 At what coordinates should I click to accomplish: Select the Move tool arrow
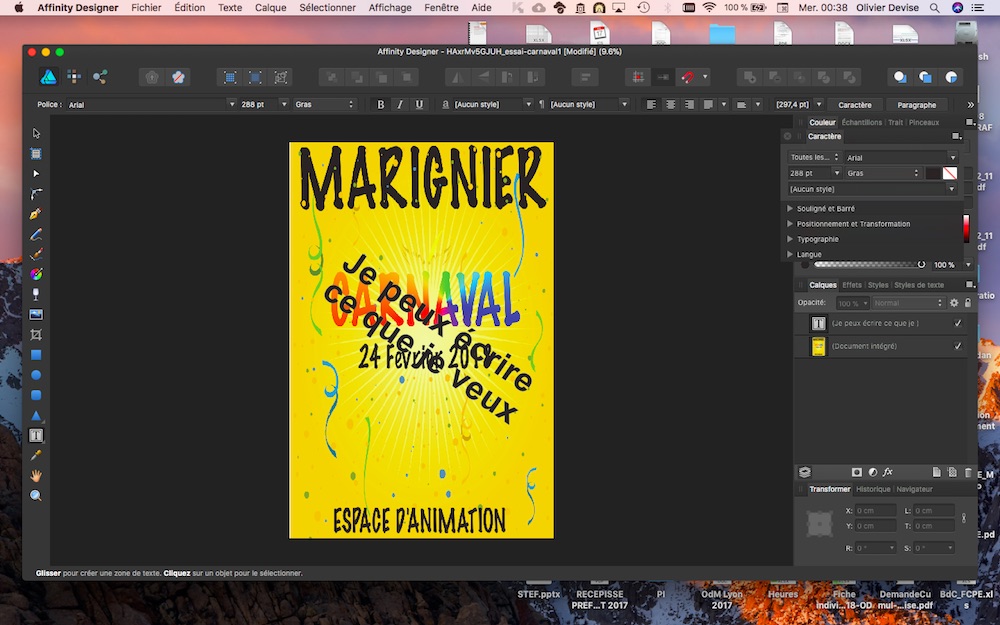pyautogui.click(x=36, y=133)
